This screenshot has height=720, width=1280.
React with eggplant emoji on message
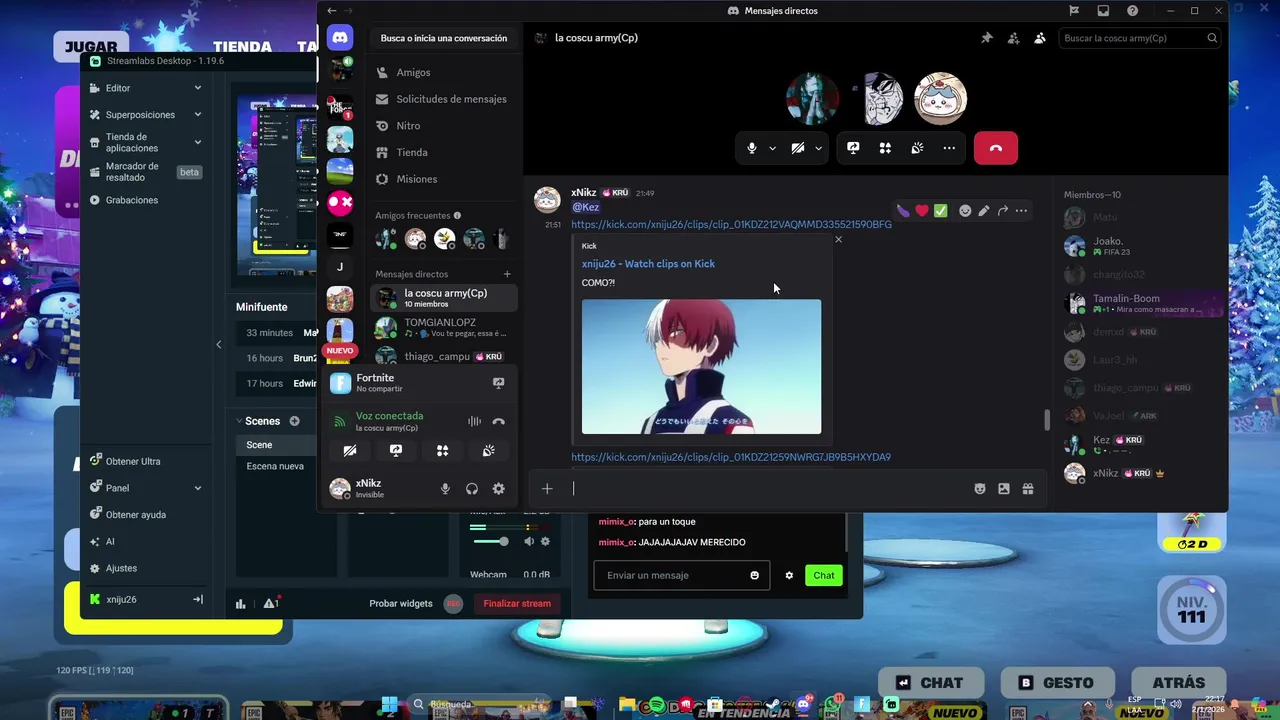point(903,211)
